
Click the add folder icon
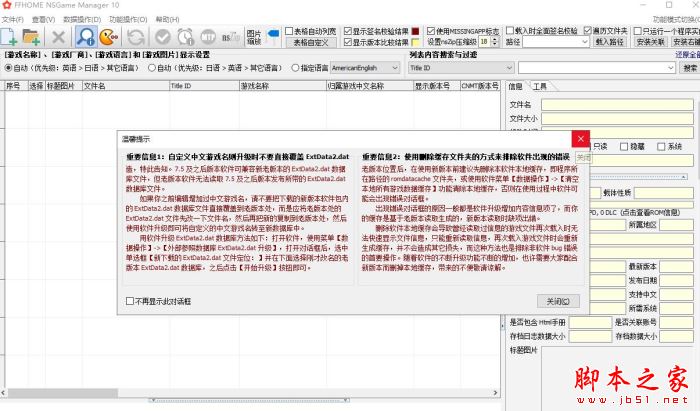(x=31, y=37)
